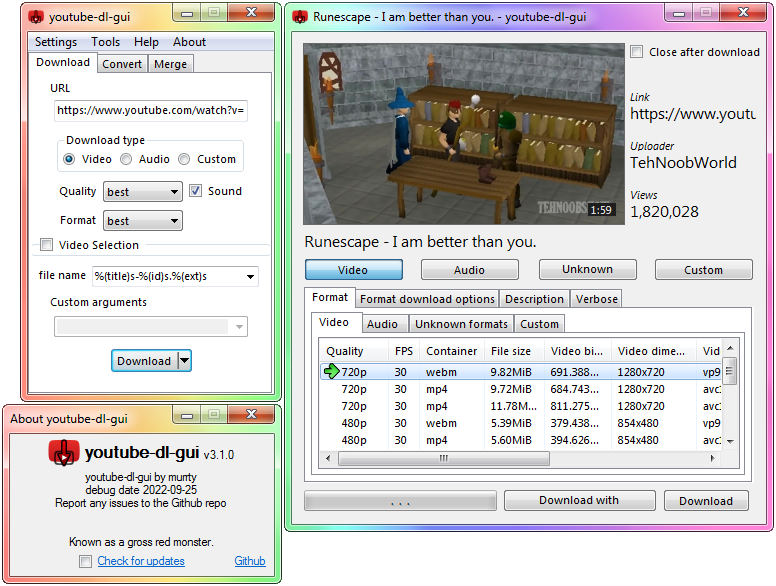Image resolution: width=776 pixels, height=586 pixels.
Task: Select the Video download type radio button
Action: pyautogui.click(x=69, y=159)
